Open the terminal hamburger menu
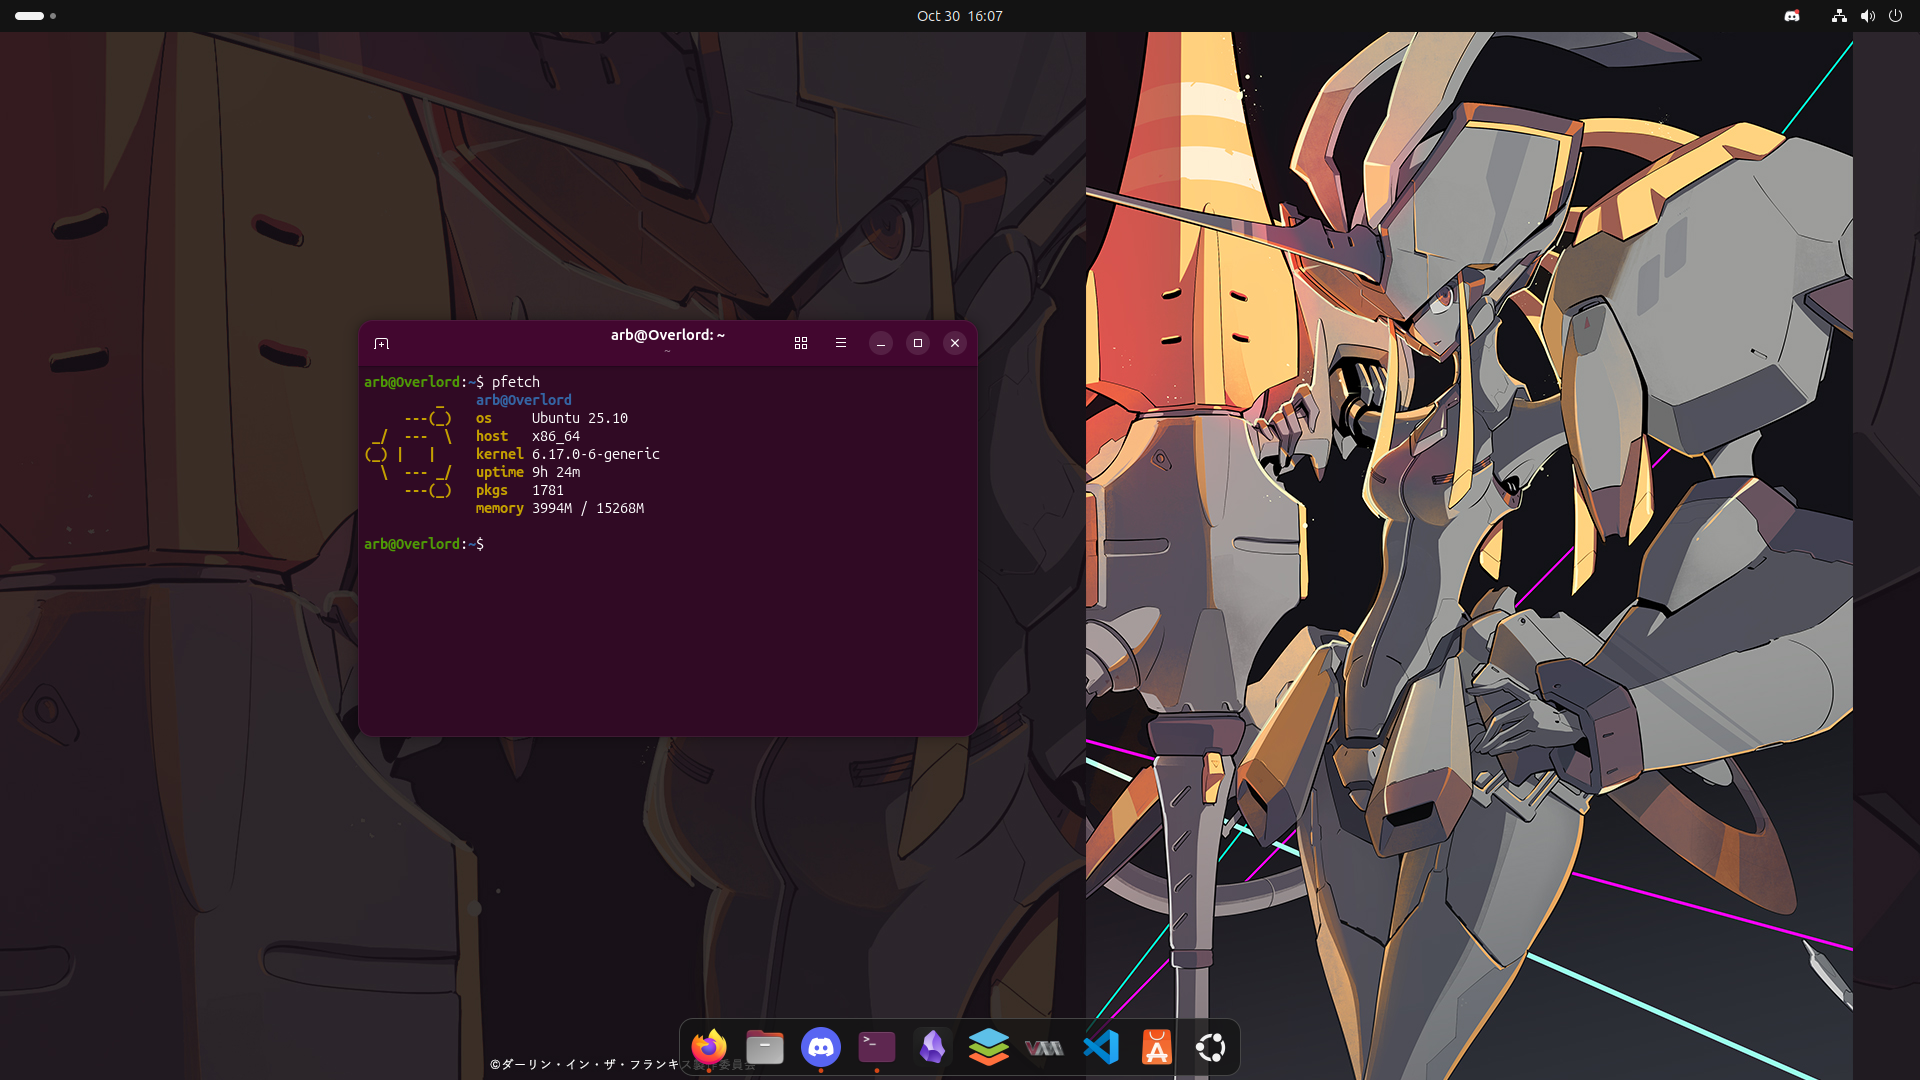The height and width of the screenshot is (1080, 1920). 841,343
